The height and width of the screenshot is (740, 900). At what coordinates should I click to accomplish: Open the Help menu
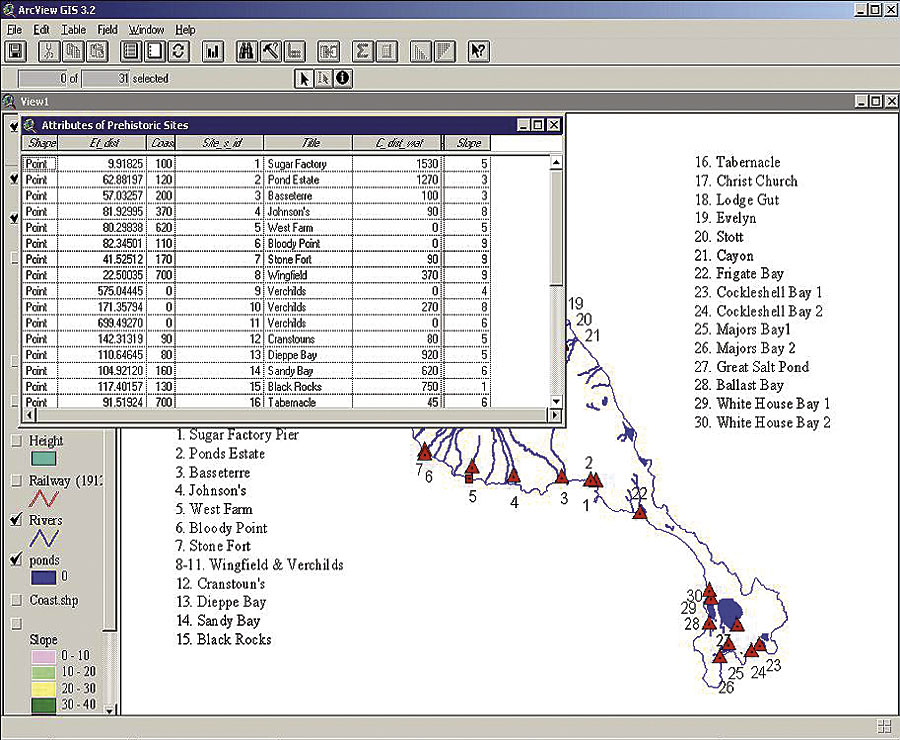point(185,29)
